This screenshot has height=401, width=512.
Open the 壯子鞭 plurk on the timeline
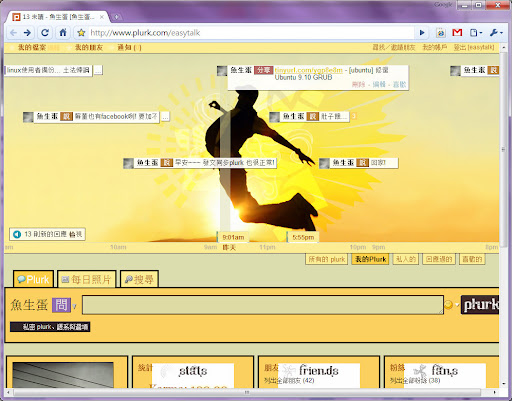pyautogui.click(x=315, y=116)
